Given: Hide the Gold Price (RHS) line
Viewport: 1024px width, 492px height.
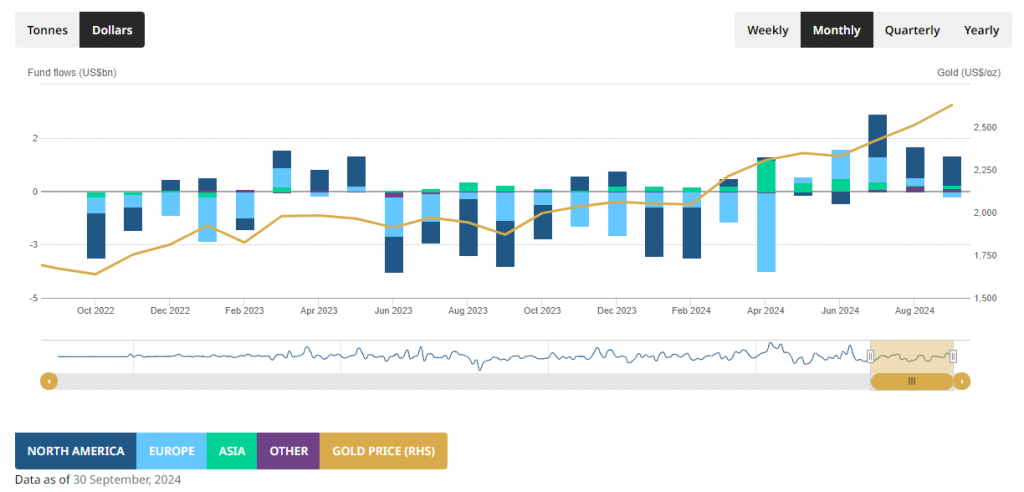Looking at the screenshot, I should pos(383,451).
